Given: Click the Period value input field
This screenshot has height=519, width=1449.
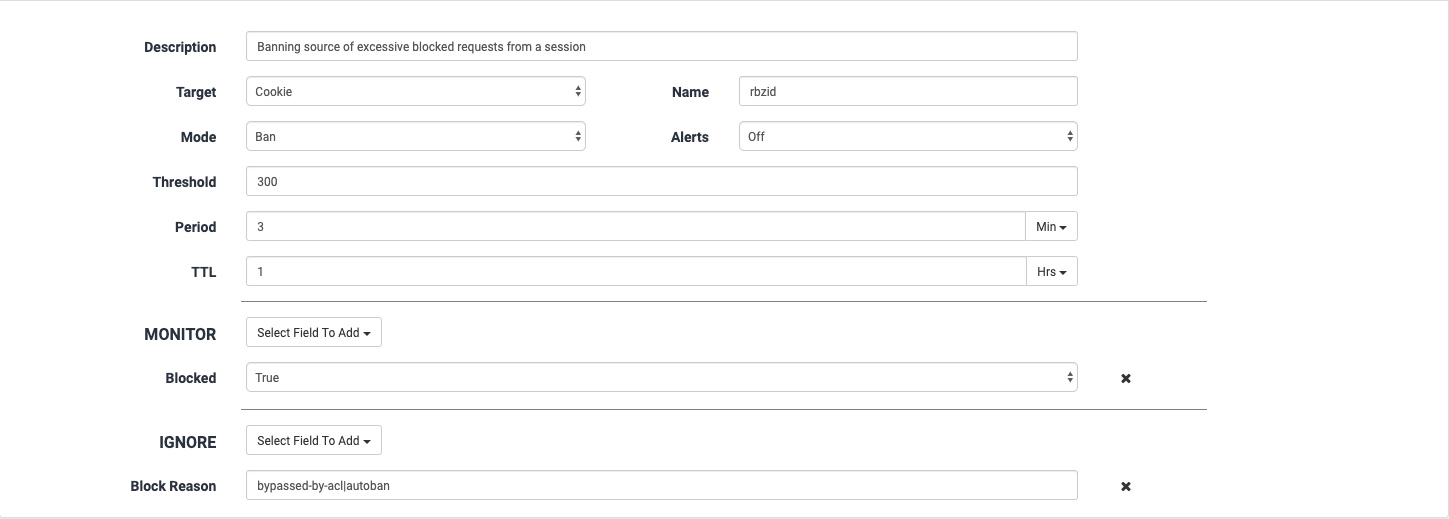Looking at the screenshot, I should click(x=635, y=227).
